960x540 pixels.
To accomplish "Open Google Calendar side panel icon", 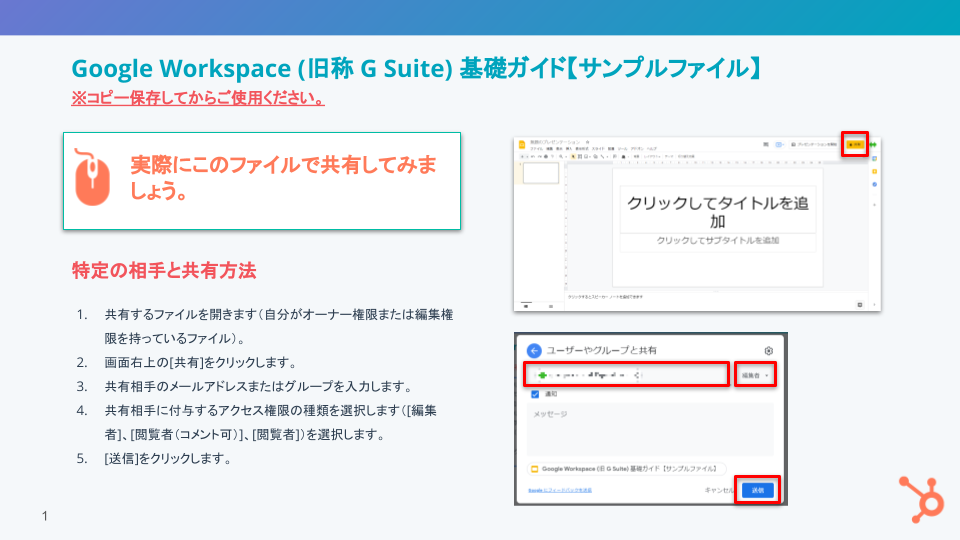I will pos(874,159).
